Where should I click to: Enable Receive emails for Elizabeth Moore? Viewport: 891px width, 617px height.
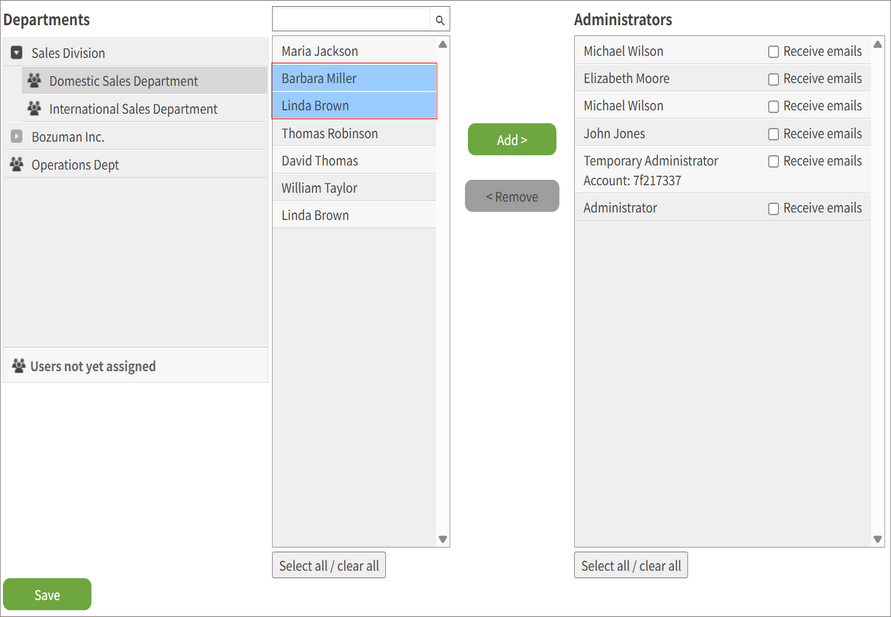[x=773, y=78]
